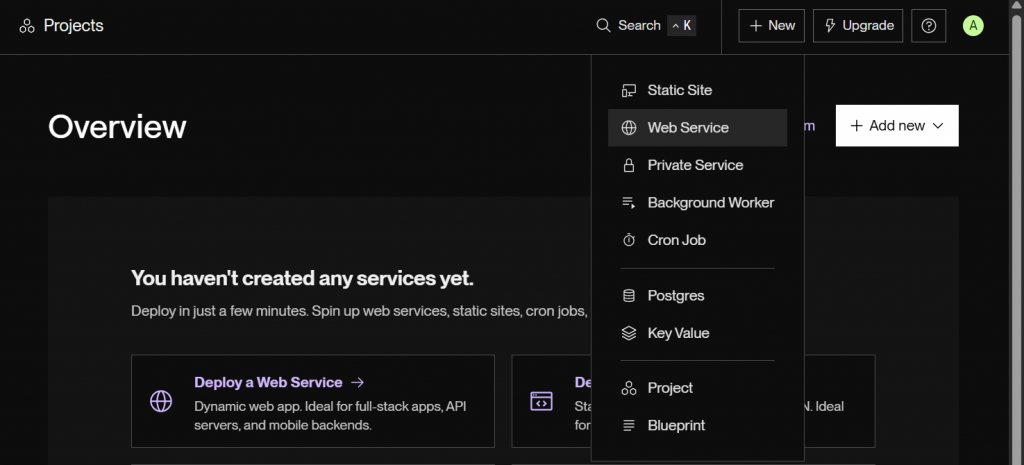The width and height of the screenshot is (1024, 465).
Task: Select Web Service from the menu
Action: click(x=688, y=128)
